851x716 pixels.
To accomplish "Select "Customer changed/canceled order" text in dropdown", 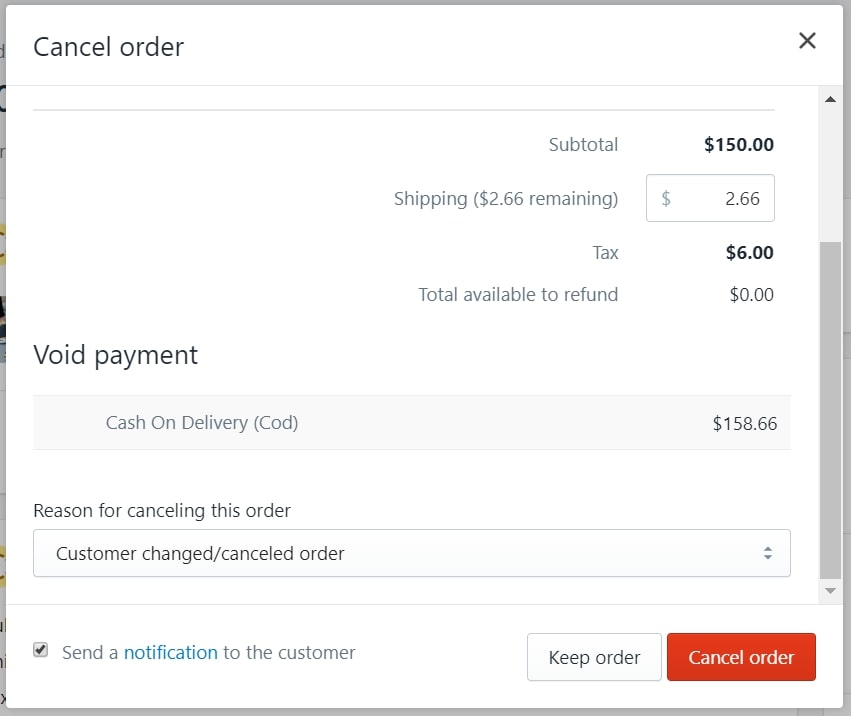I will click(200, 553).
